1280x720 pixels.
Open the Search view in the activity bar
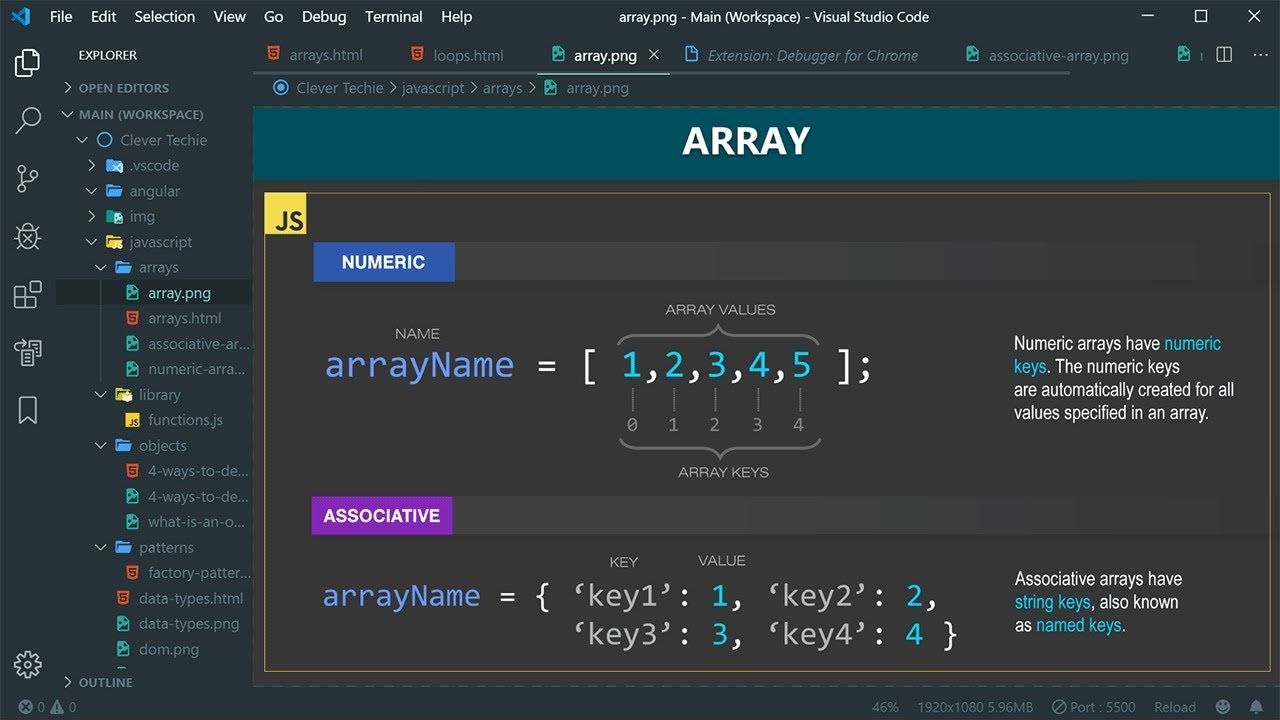tap(27, 121)
